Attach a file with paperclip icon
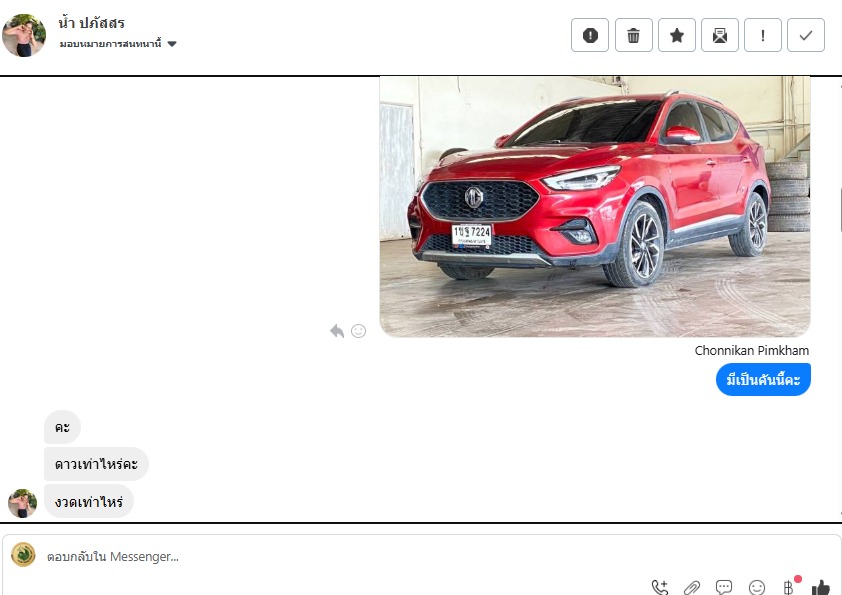This screenshot has height=595, width=842. (692, 587)
